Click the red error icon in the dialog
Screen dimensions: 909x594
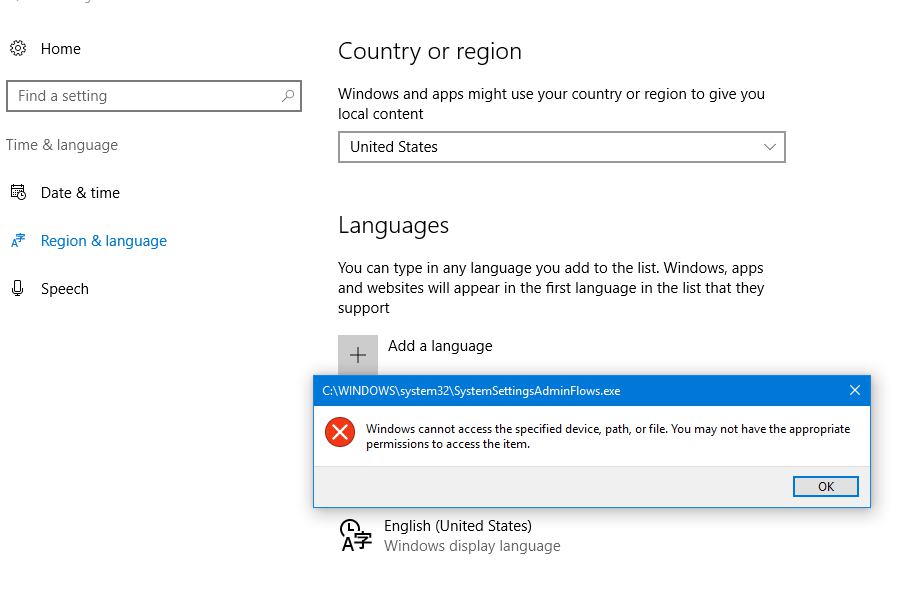click(340, 433)
